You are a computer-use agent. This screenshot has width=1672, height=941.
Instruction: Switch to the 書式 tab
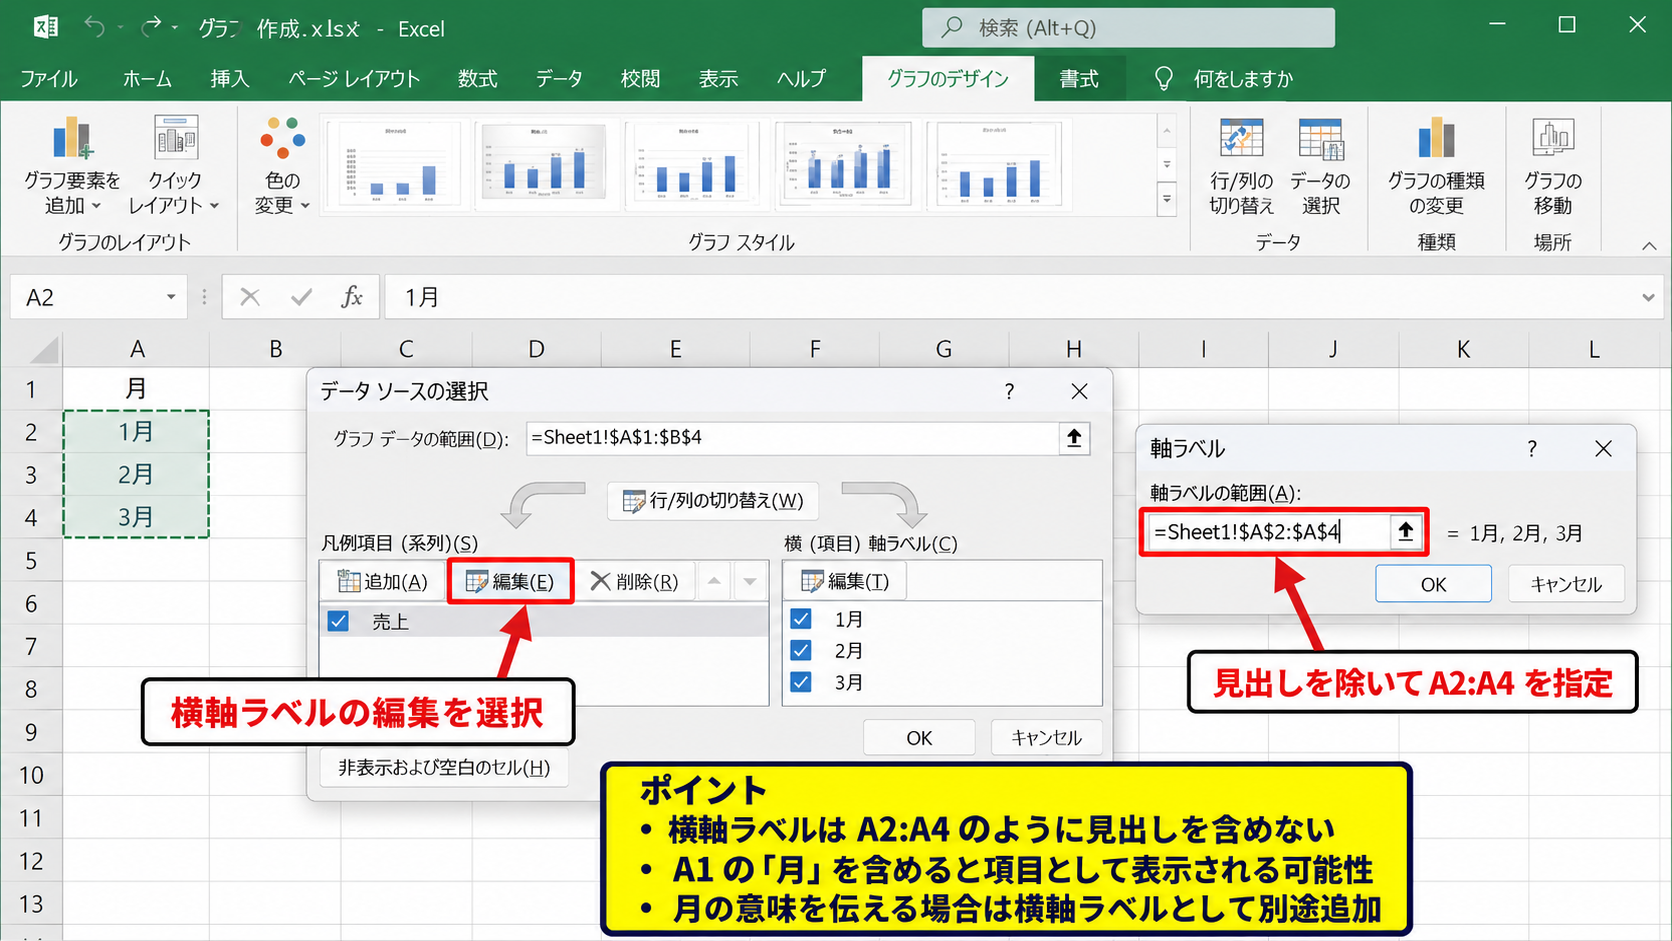(1079, 79)
